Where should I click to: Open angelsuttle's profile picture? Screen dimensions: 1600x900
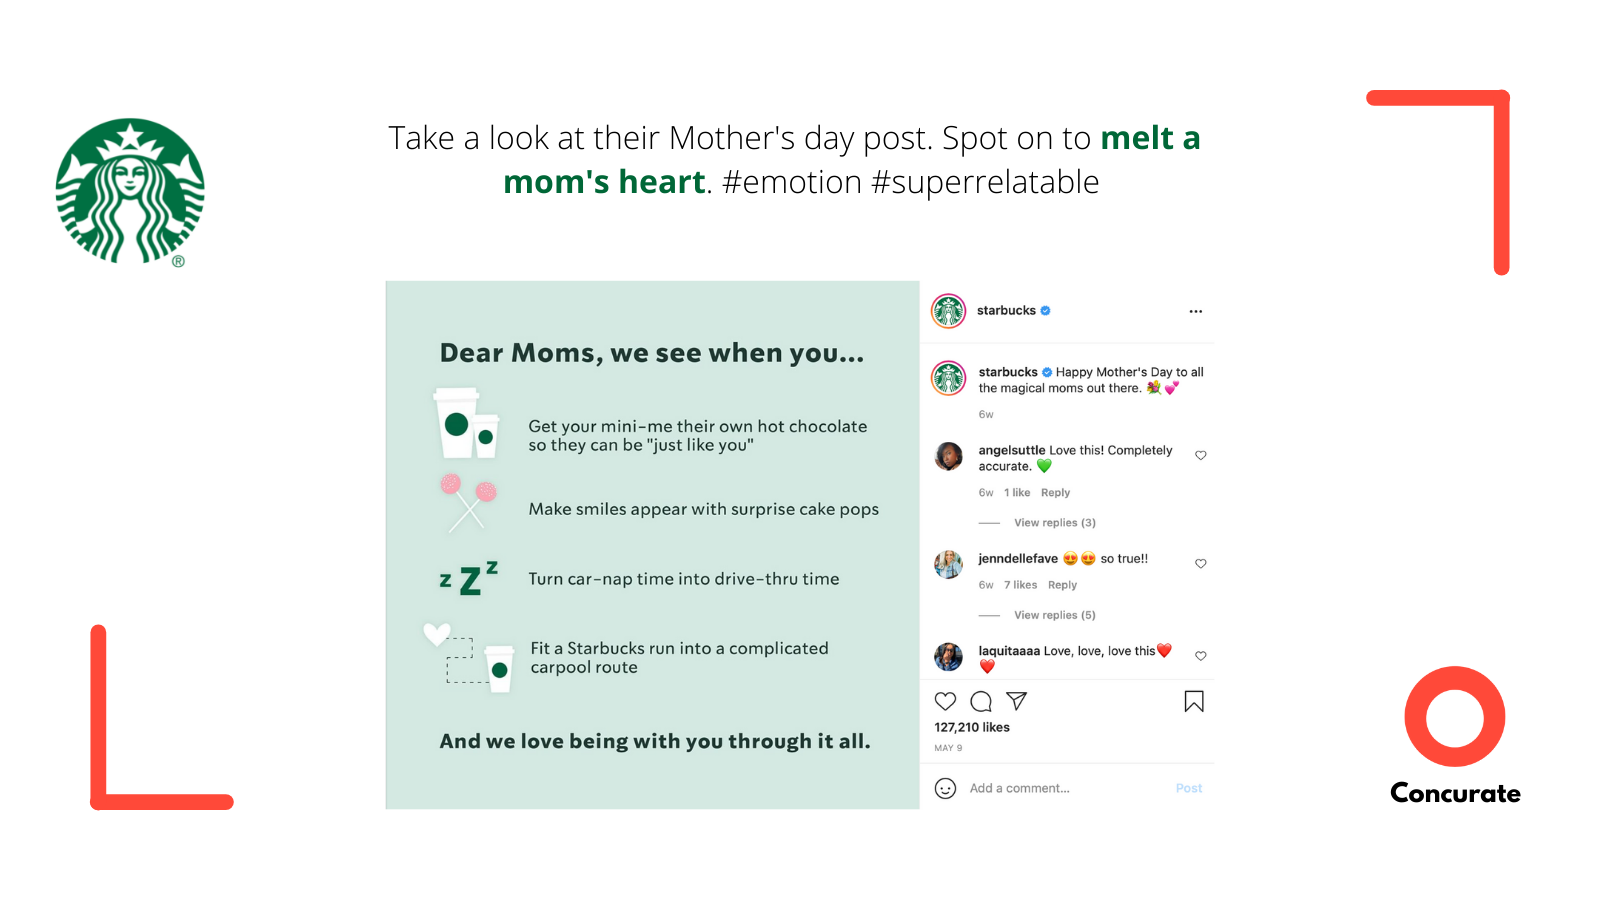[948, 456]
